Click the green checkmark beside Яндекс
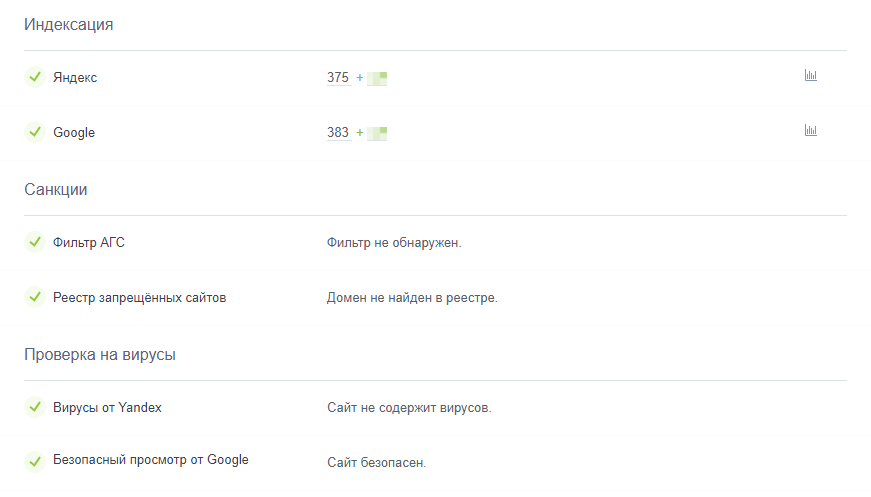The width and height of the screenshot is (871, 497). (x=34, y=77)
